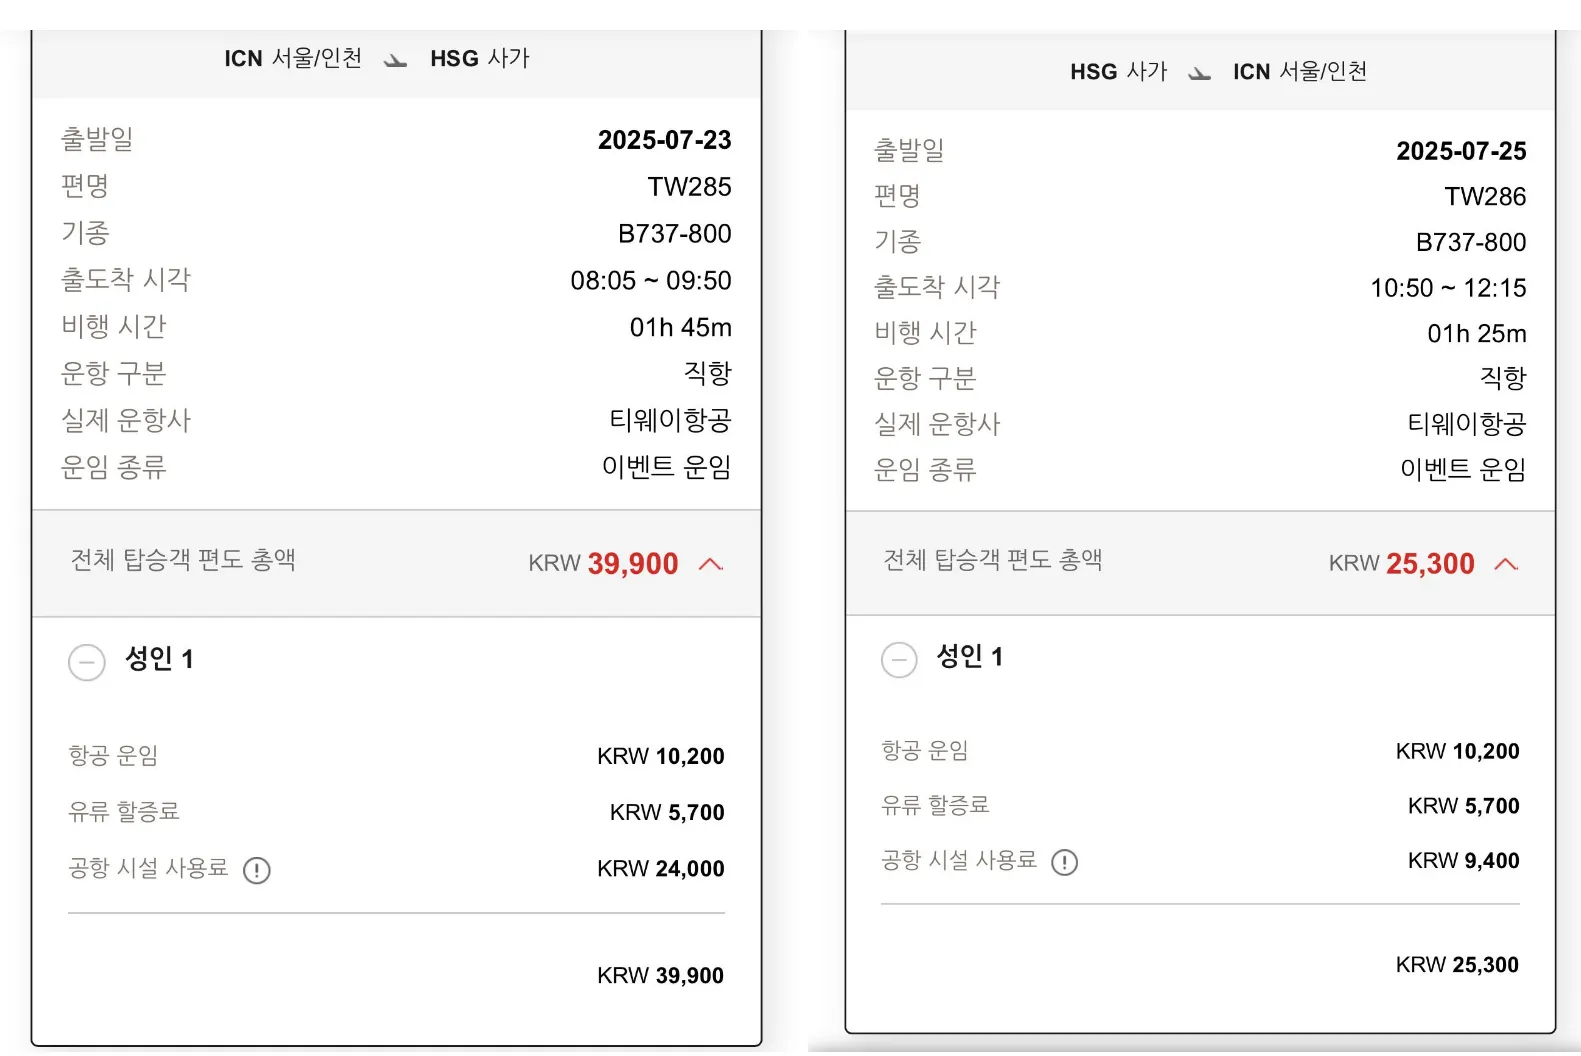The image size is (1581, 1056).
Task: Collapse fare breakdown chevron next to KRW 25,300
Action: click(1506, 564)
